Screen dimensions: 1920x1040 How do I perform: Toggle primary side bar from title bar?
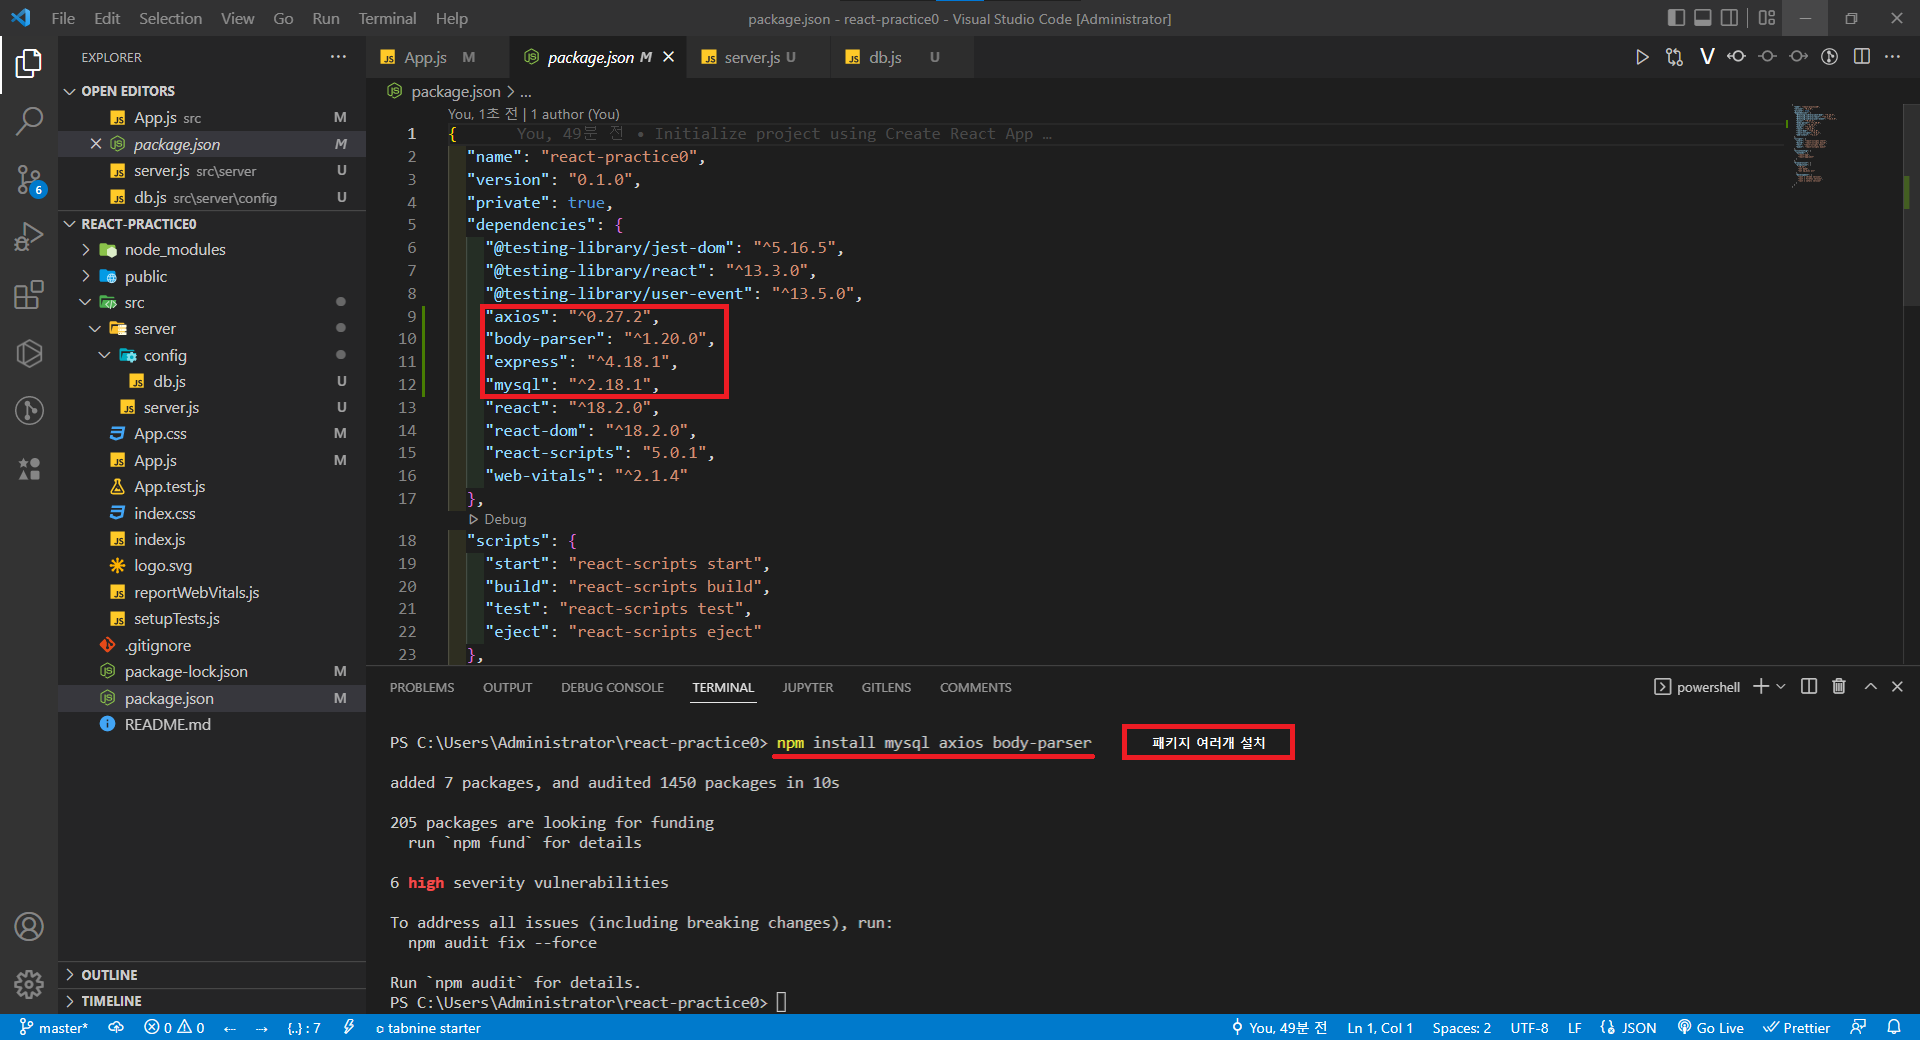1677,18
